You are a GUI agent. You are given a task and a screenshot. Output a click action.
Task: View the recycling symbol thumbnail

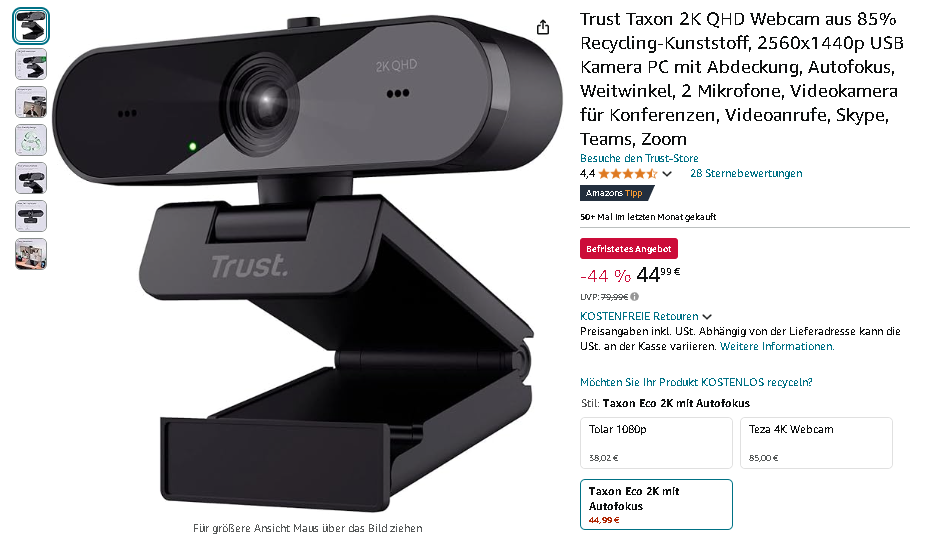point(31,140)
